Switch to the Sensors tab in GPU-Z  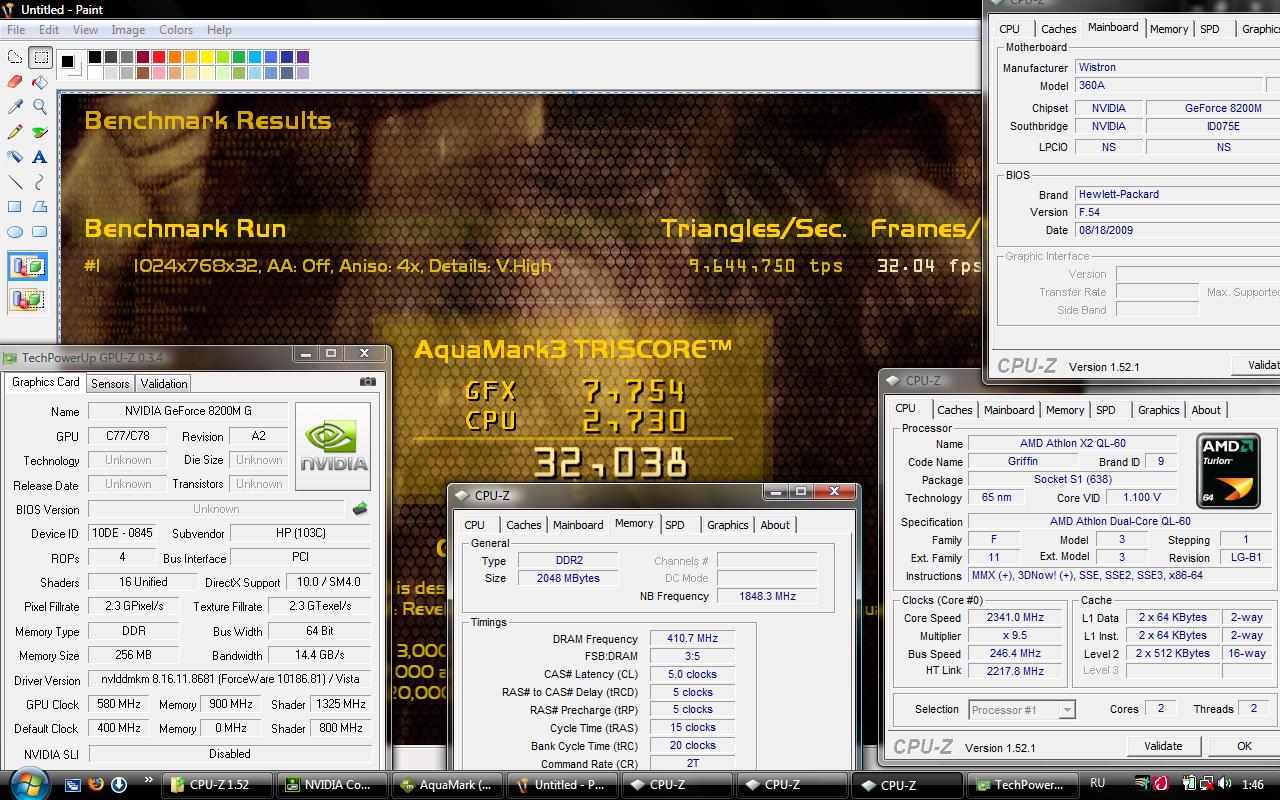110,384
